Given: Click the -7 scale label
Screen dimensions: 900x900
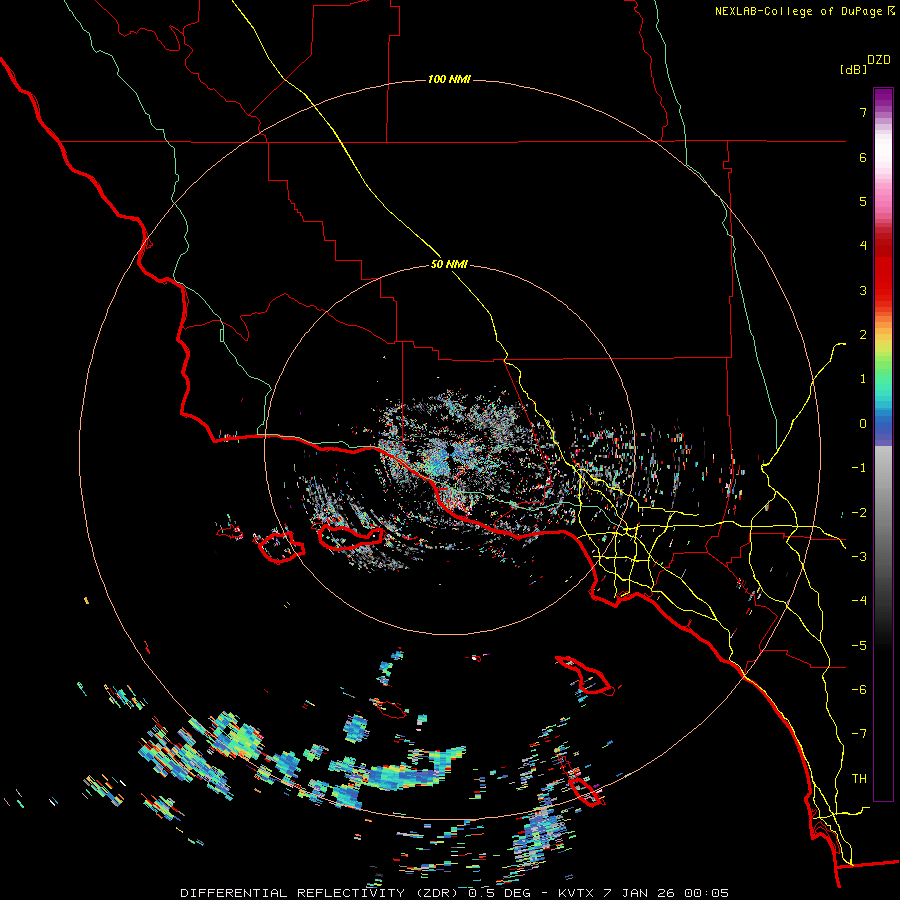Looking at the screenshot, I should pos(859,734).
